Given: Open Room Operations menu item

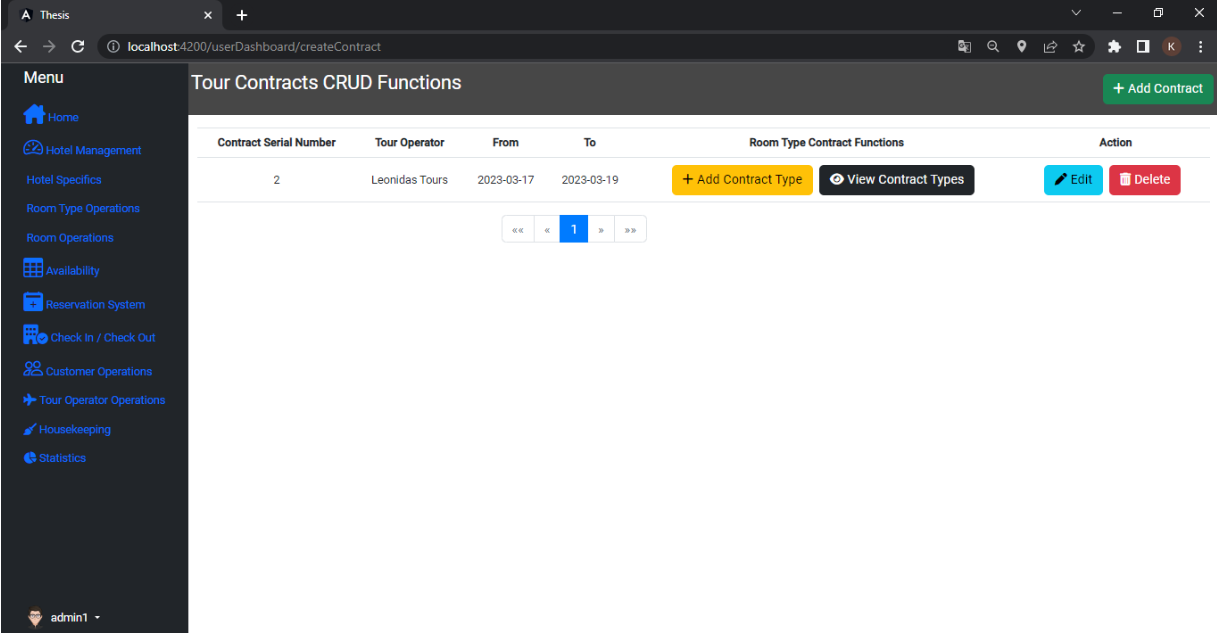Looking at the screenshot, I should point(70,238).
